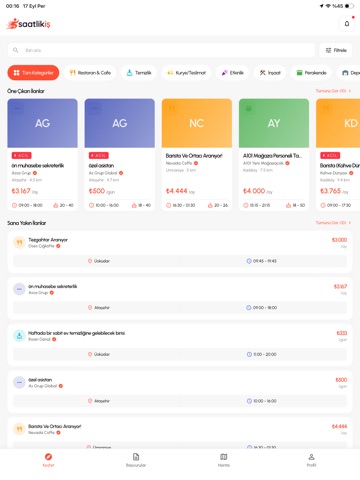The height and width of the screenshot is (480, 360).
Task: Click ACİL badge on özel asistan card
Action: click(99, 155)
